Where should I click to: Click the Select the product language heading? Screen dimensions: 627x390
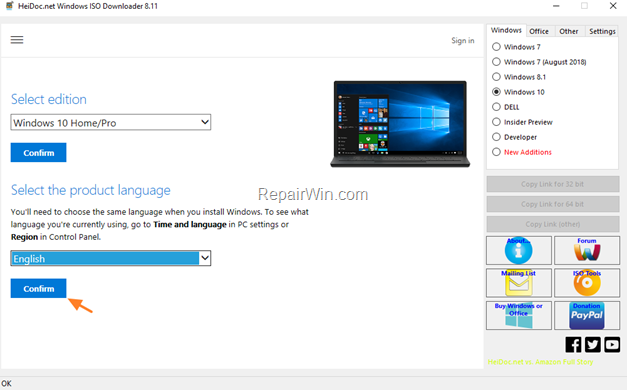coord(91,190)
